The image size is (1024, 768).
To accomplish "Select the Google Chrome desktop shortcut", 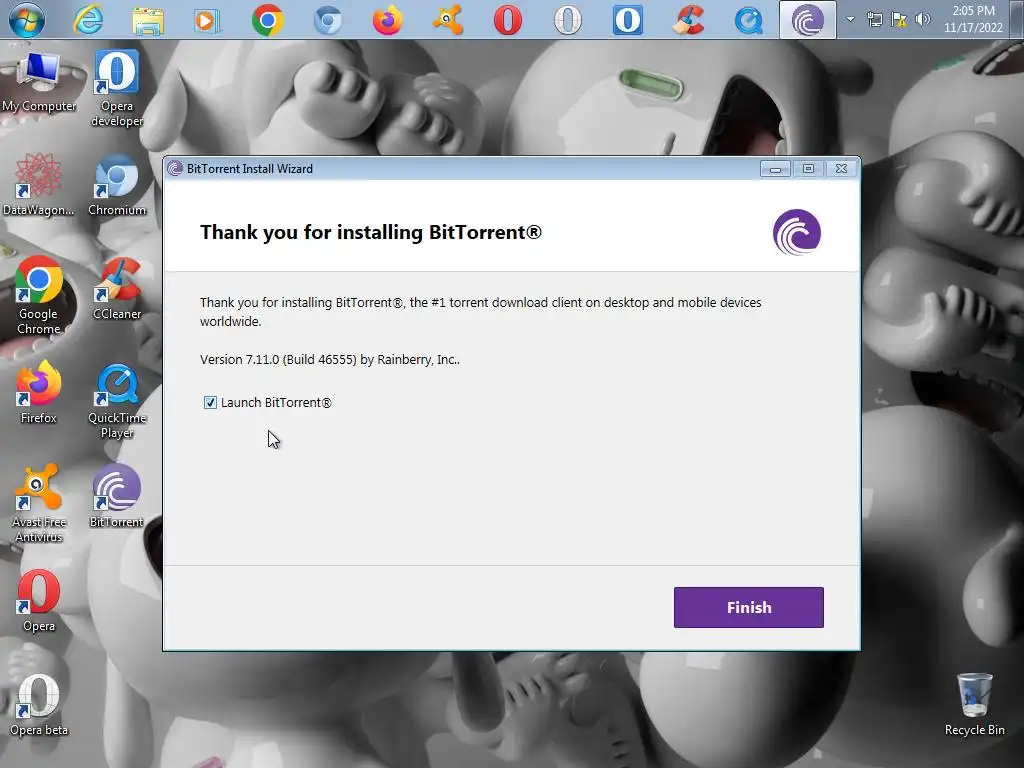I will coord(39,296).
